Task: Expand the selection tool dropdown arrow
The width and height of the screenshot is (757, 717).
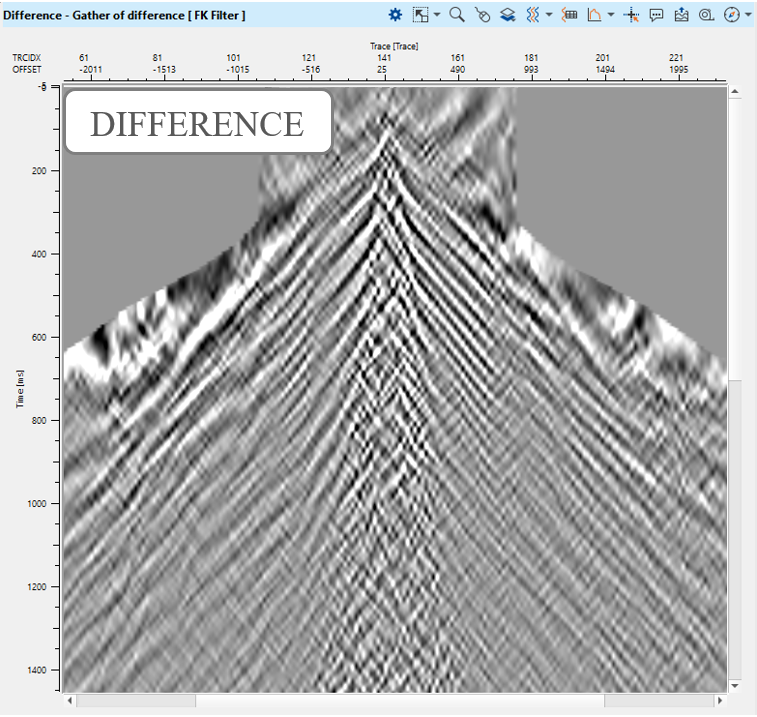Action: point(436,15)
